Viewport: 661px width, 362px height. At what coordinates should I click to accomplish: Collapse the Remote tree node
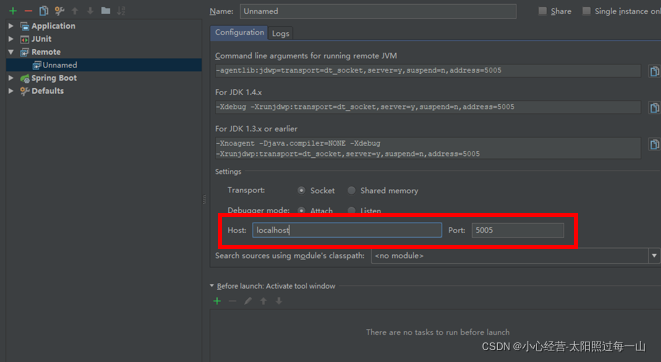11,52
